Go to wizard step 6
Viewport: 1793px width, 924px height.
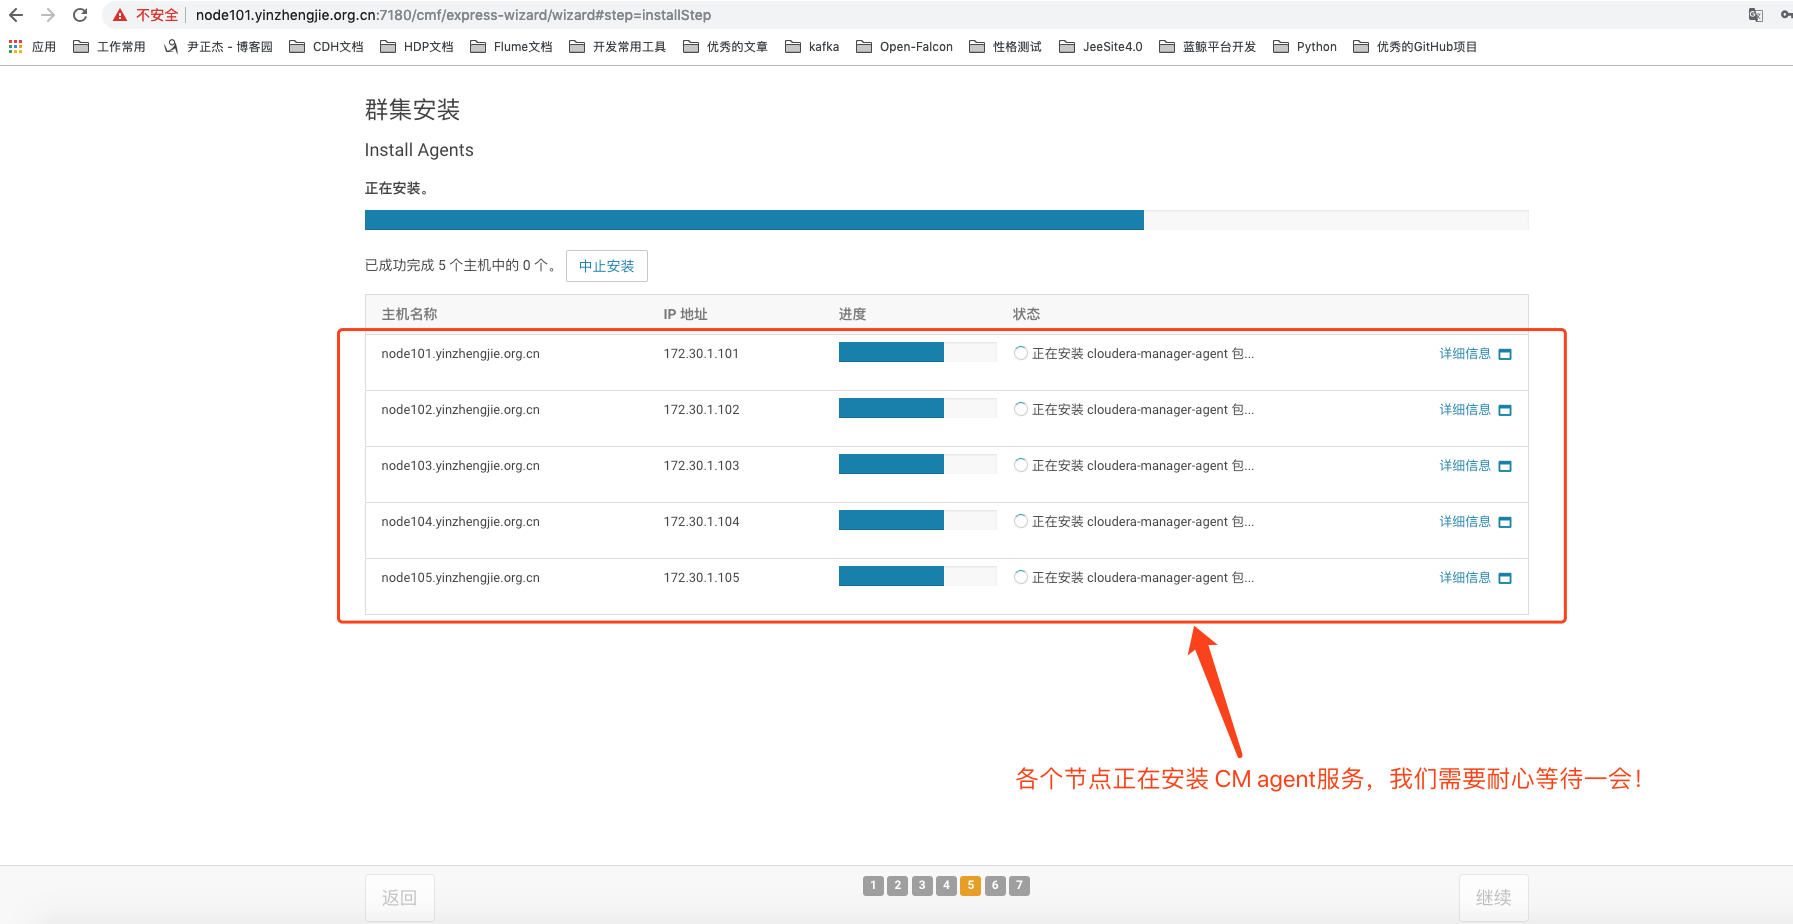point(995,885)
